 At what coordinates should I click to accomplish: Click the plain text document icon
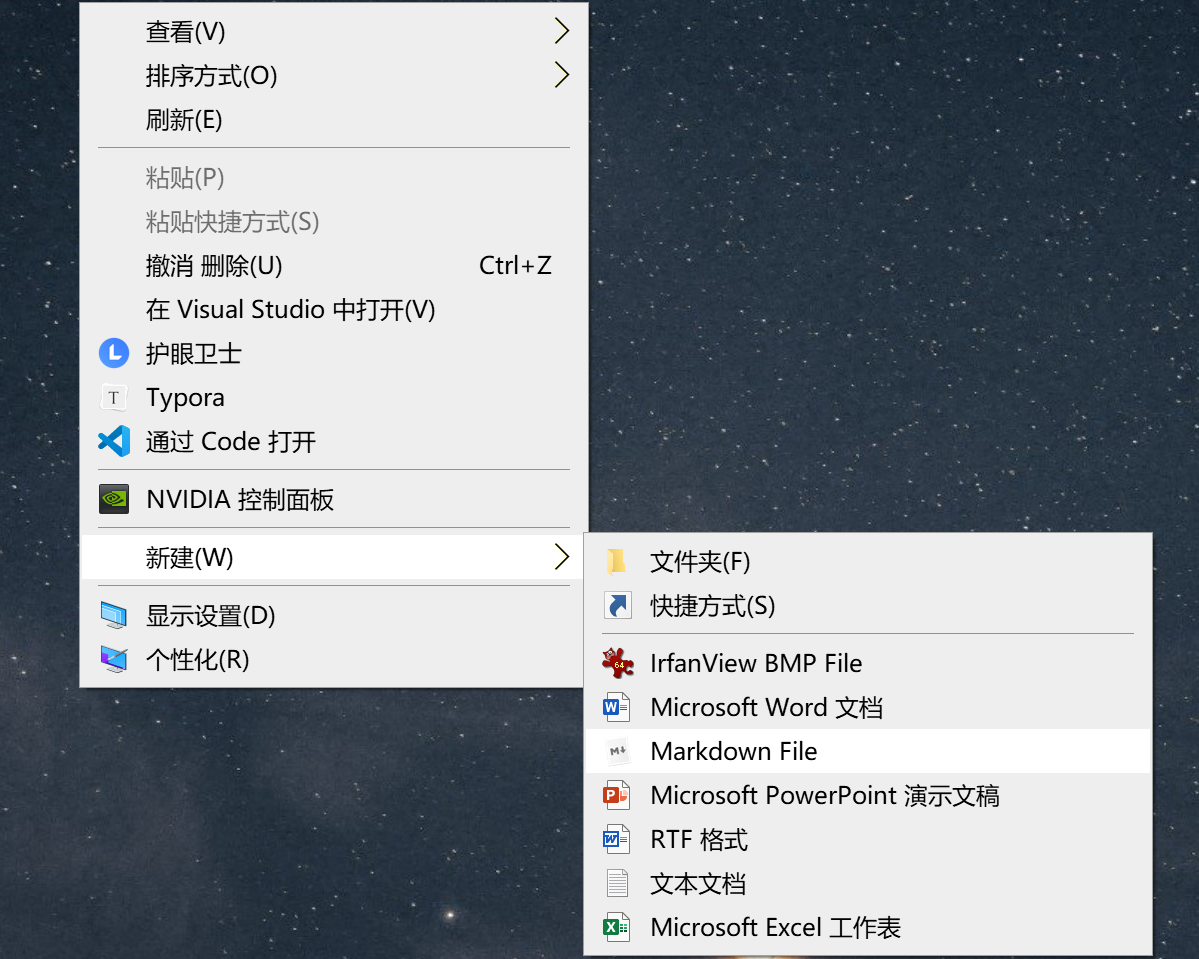point(617,883)
